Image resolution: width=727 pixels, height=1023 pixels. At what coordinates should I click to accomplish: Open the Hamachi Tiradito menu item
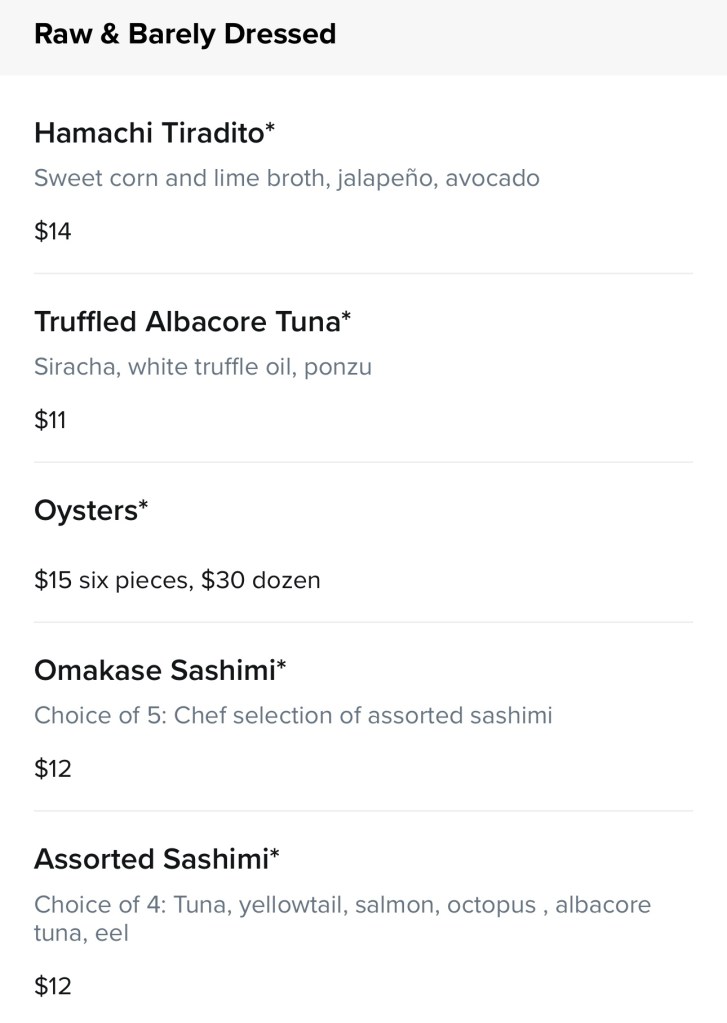click(x=150, y=132)
